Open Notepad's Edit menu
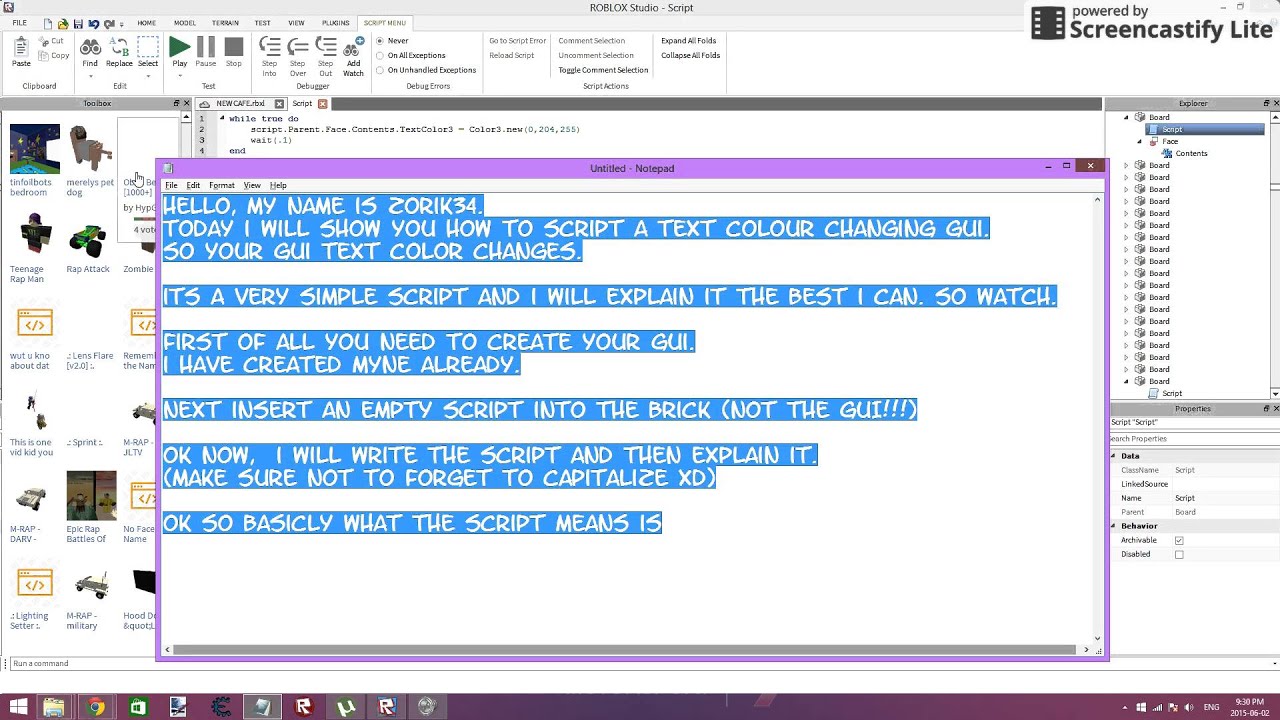The width and height of the screenshot is (1280, 720). 193,185
